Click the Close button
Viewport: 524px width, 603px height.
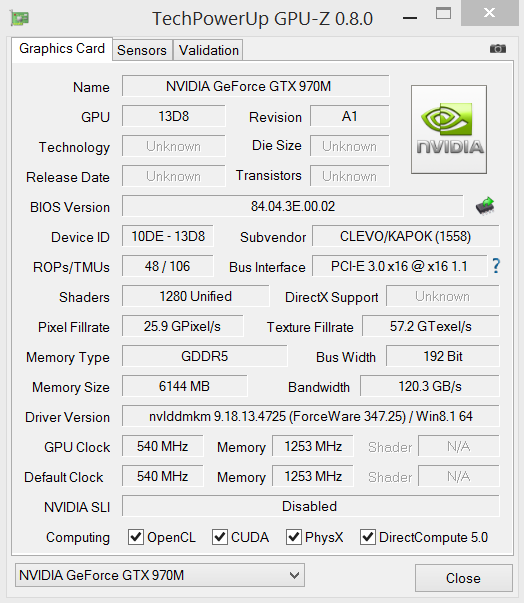464,578
